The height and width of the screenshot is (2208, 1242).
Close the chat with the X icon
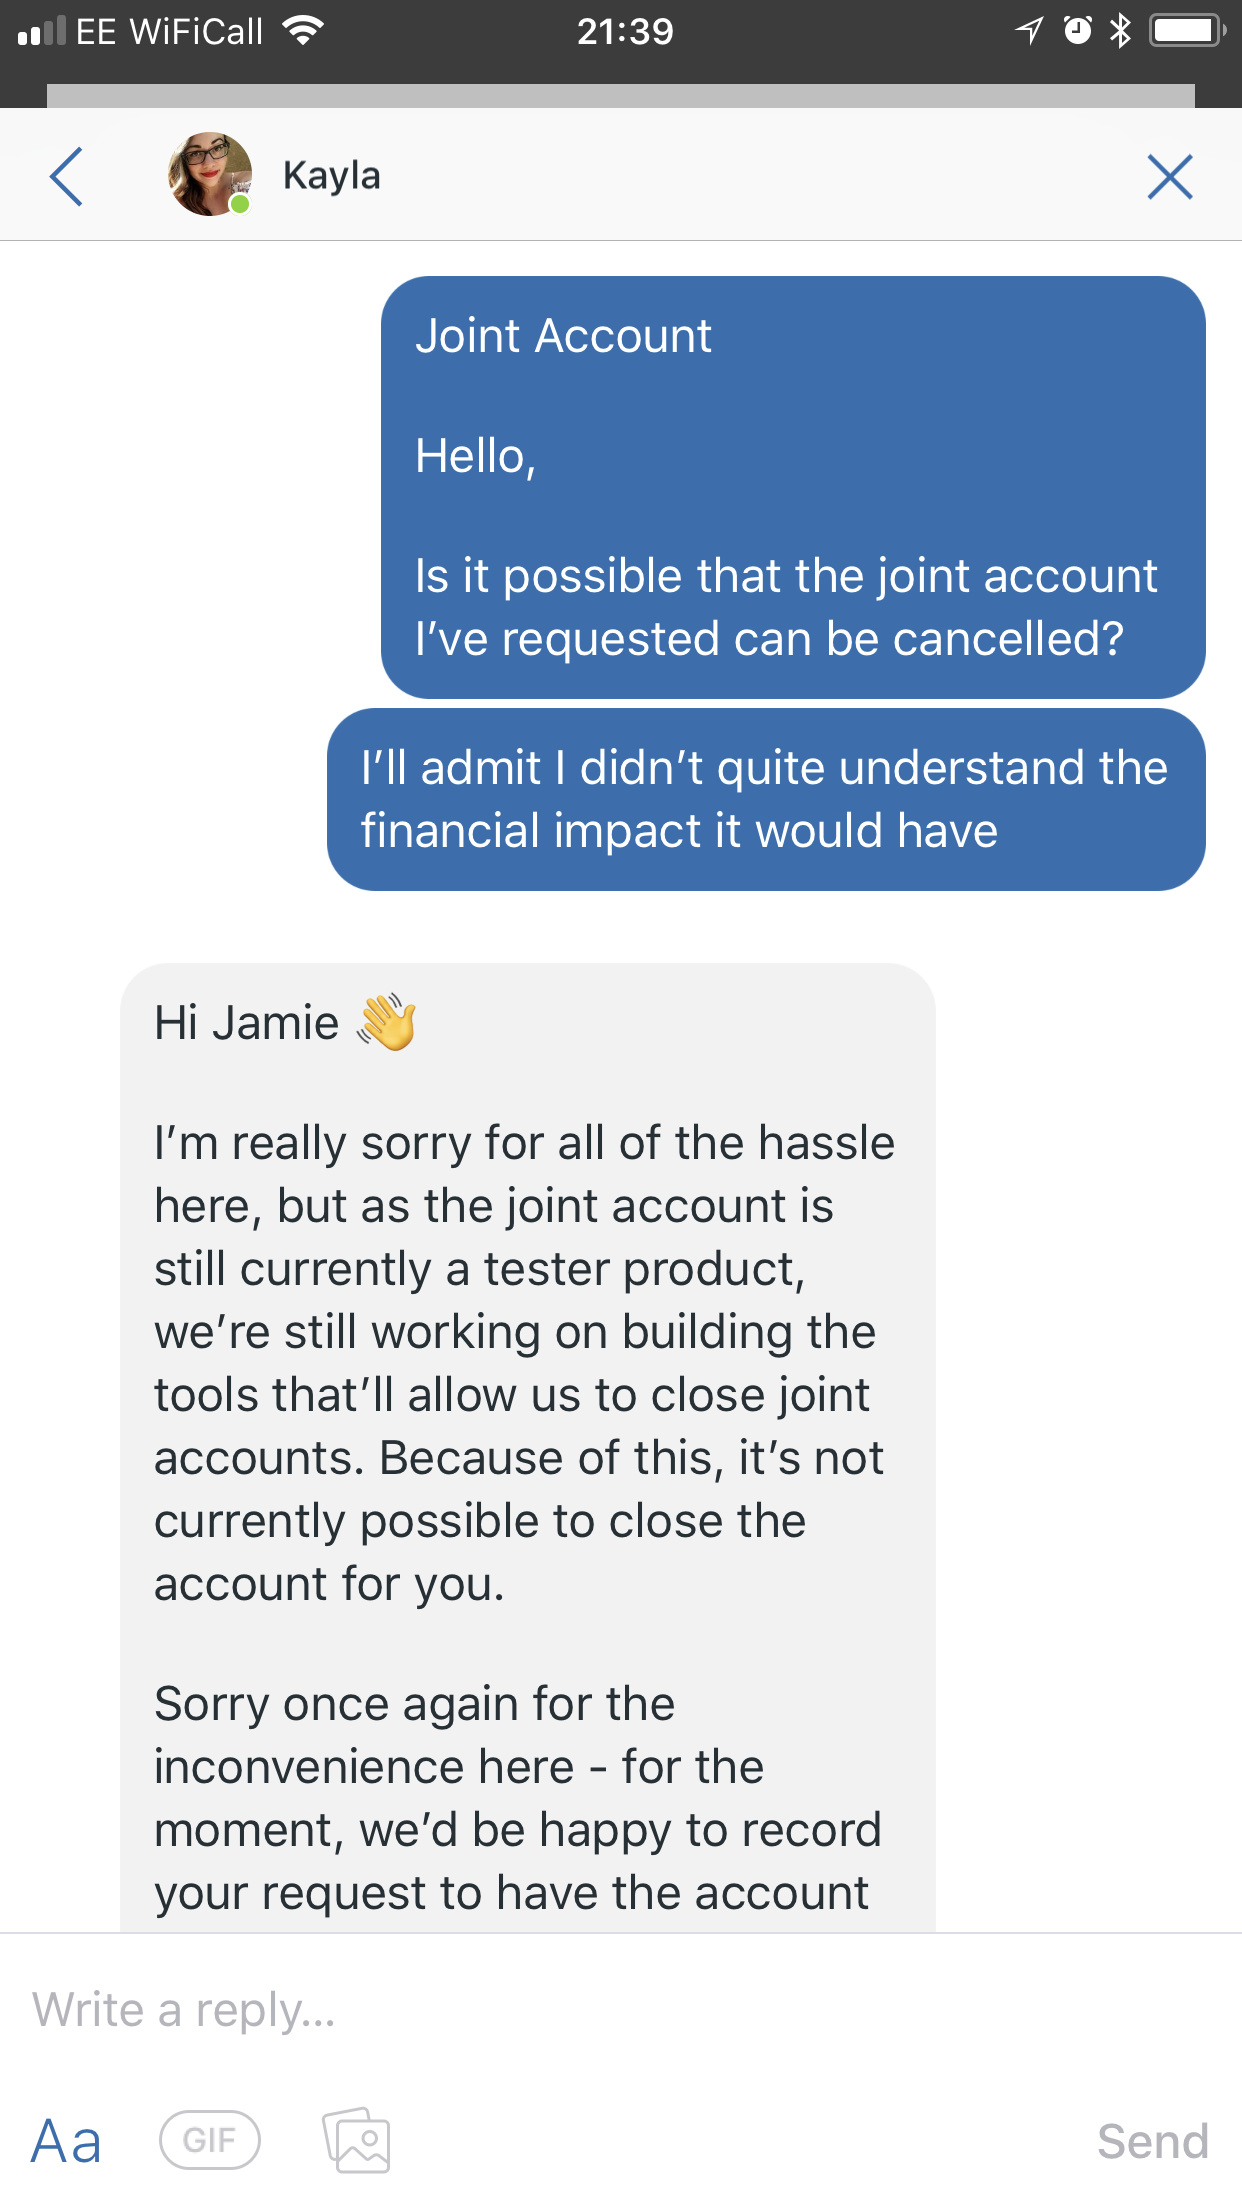tap(1169, 177)
